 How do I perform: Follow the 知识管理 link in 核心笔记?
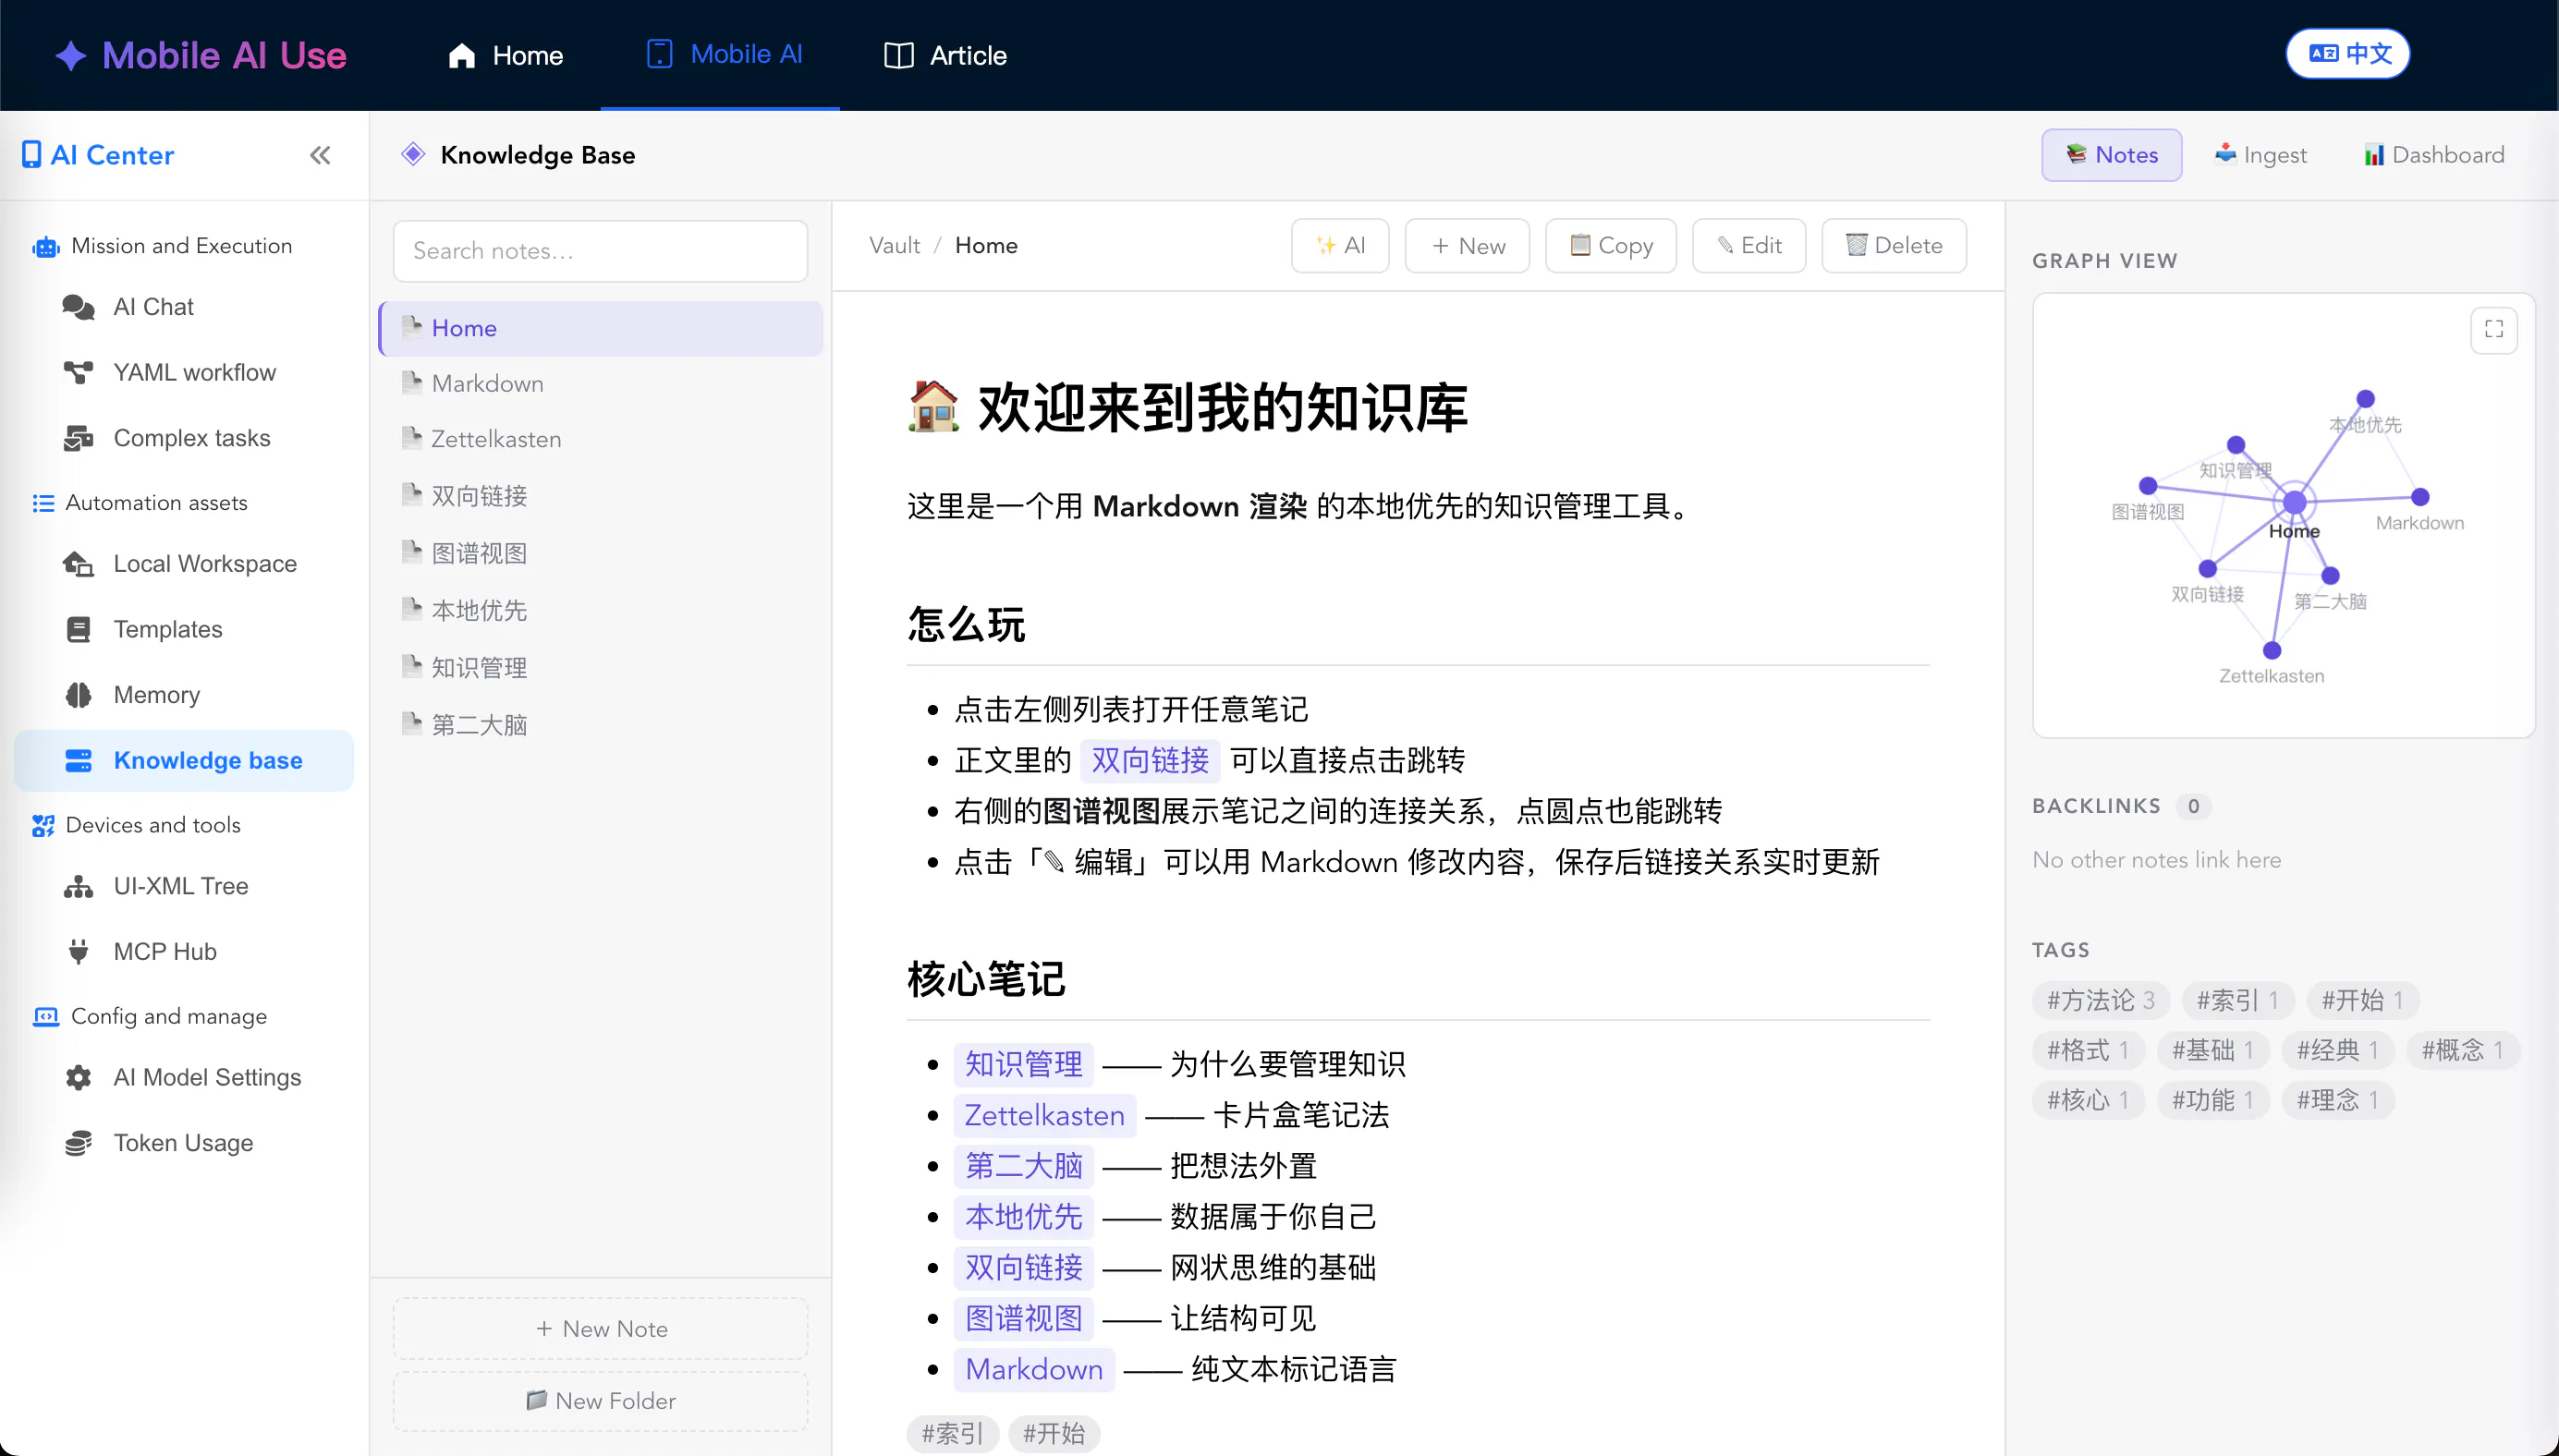[1024, 1064]
